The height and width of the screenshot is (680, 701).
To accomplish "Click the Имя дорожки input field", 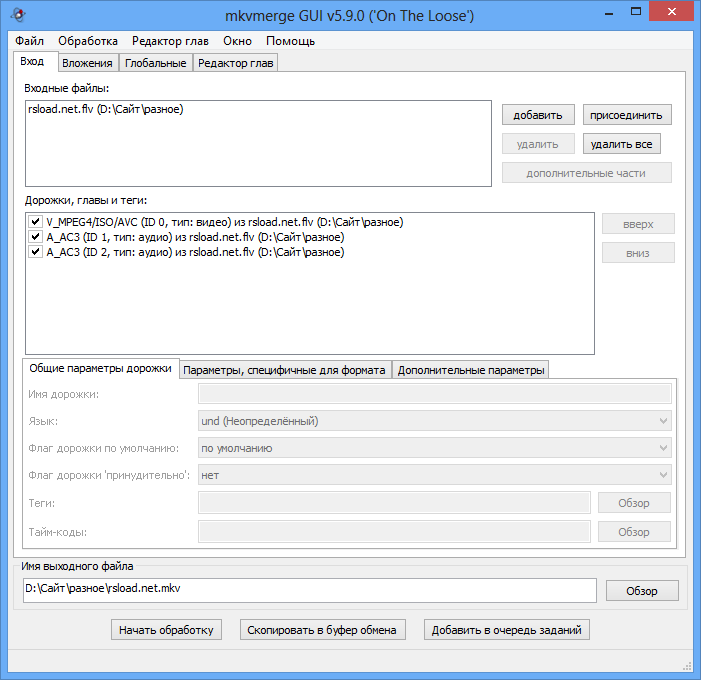I will click(435, 394).
